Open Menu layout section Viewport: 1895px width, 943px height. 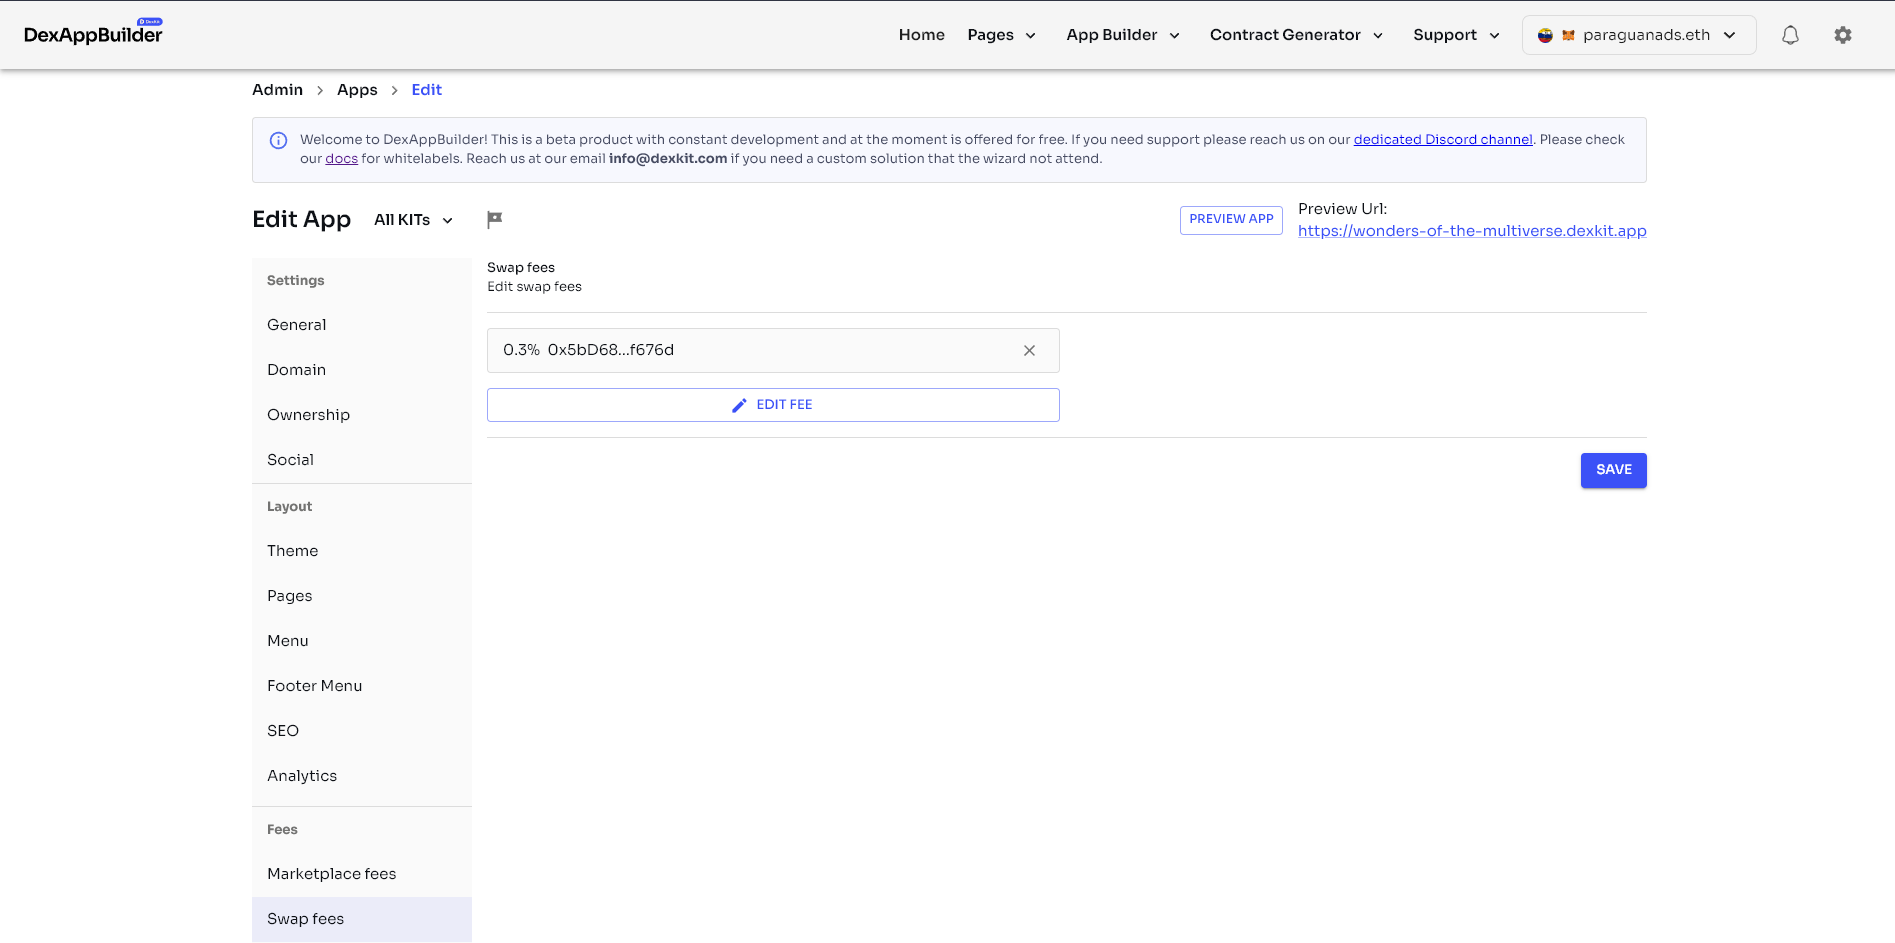(362, 641)
